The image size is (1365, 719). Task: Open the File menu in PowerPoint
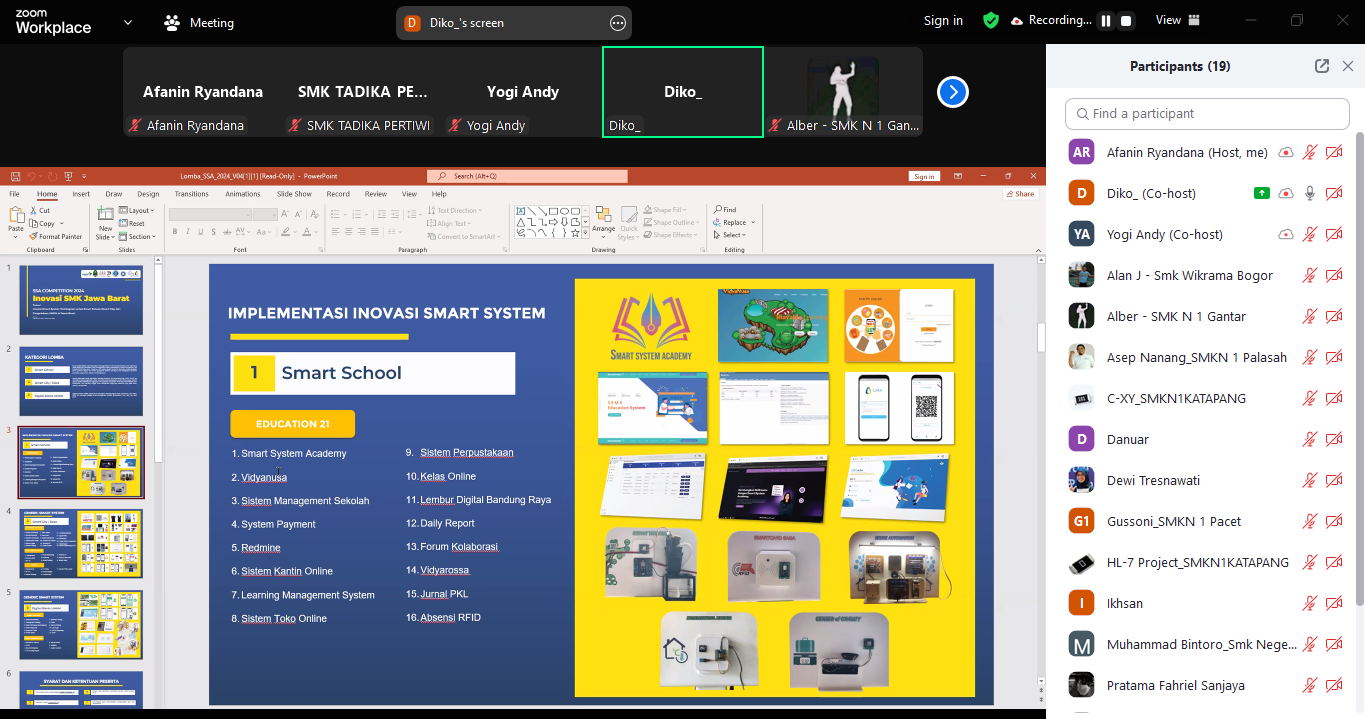point(15,194)
